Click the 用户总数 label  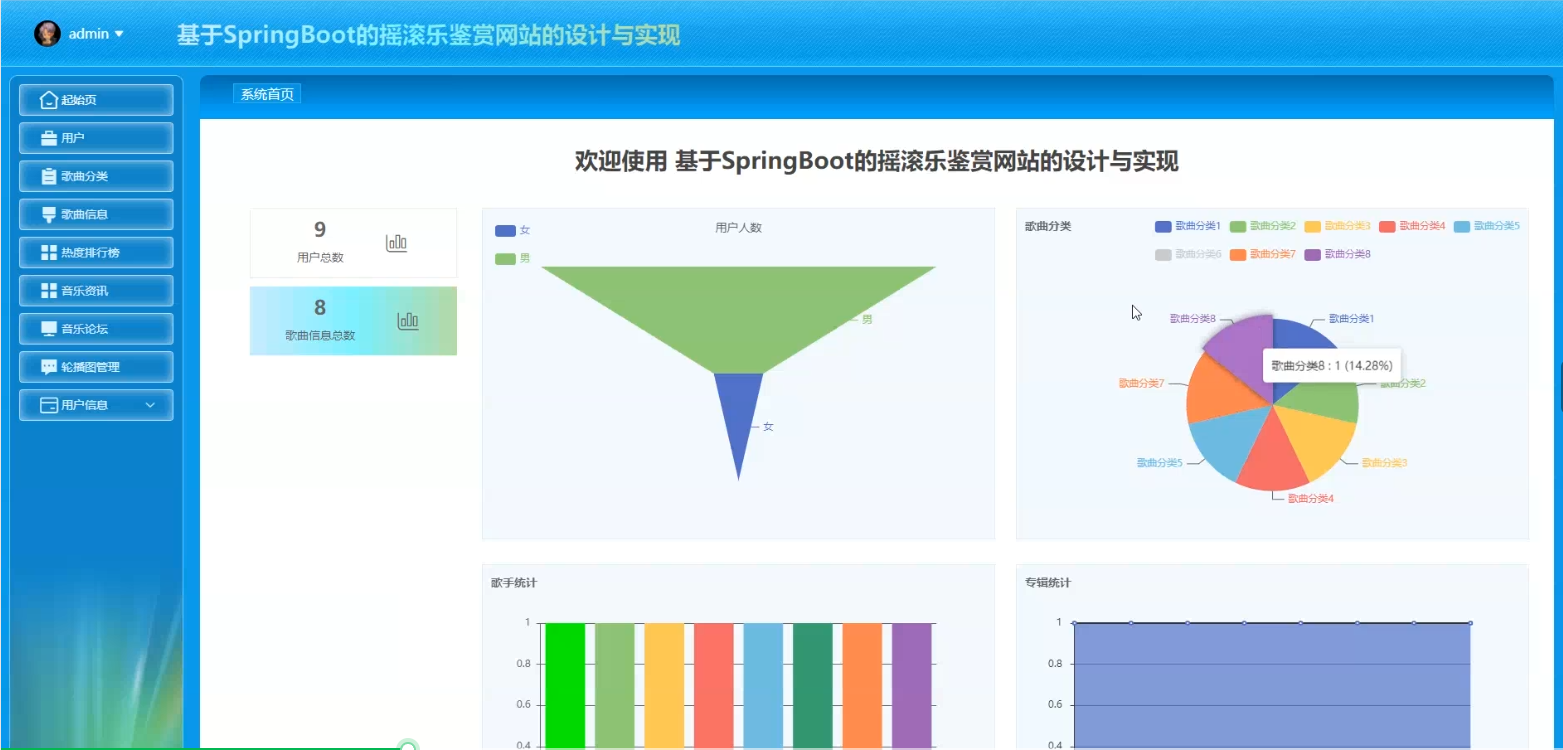coord(320,257)
